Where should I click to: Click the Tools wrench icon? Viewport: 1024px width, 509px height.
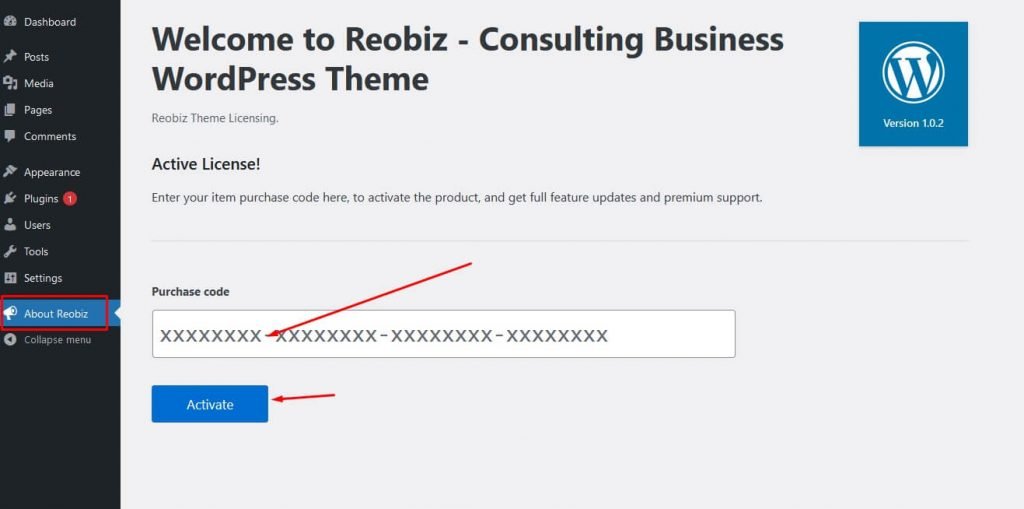[9, 251]
